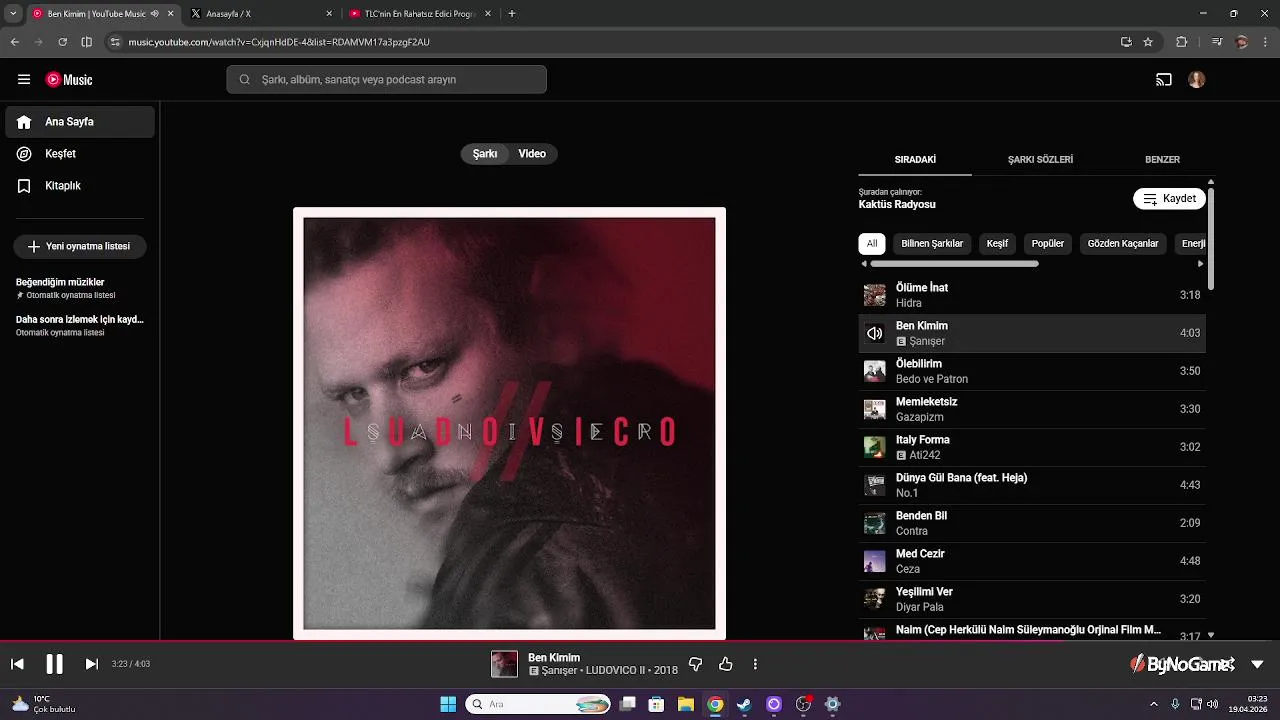
Task: Bookmark this page with star
Action: pos(1148,42)
